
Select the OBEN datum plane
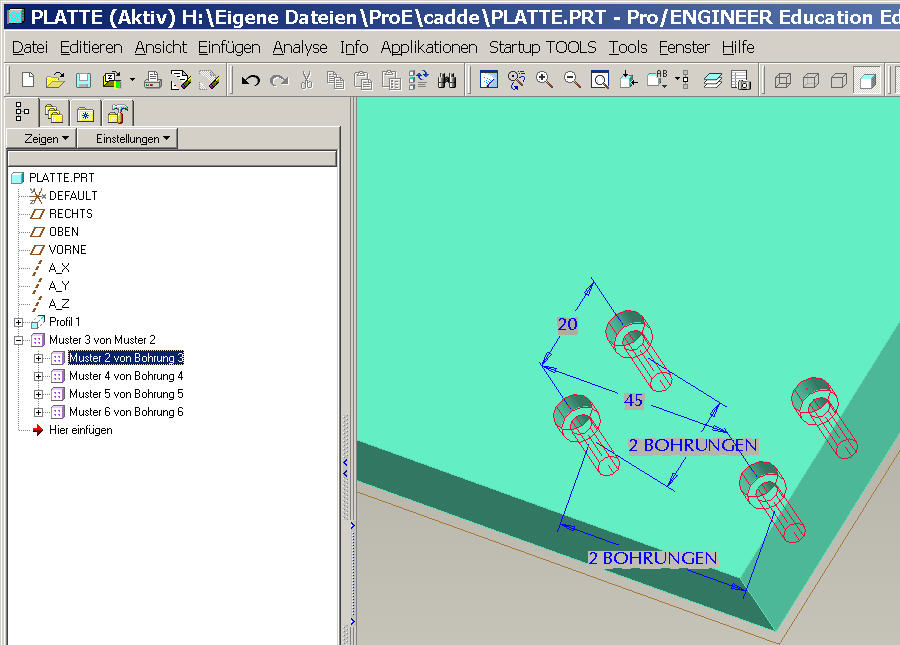pos(64,232)
